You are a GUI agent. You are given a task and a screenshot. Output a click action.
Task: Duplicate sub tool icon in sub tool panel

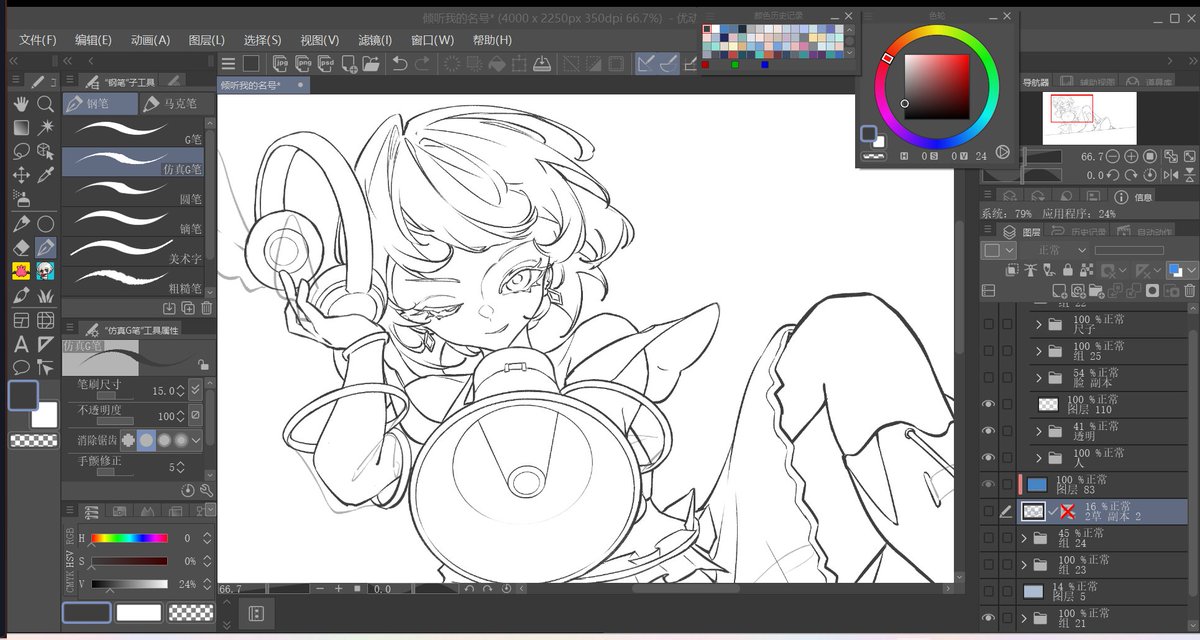(x=188, y=308)
